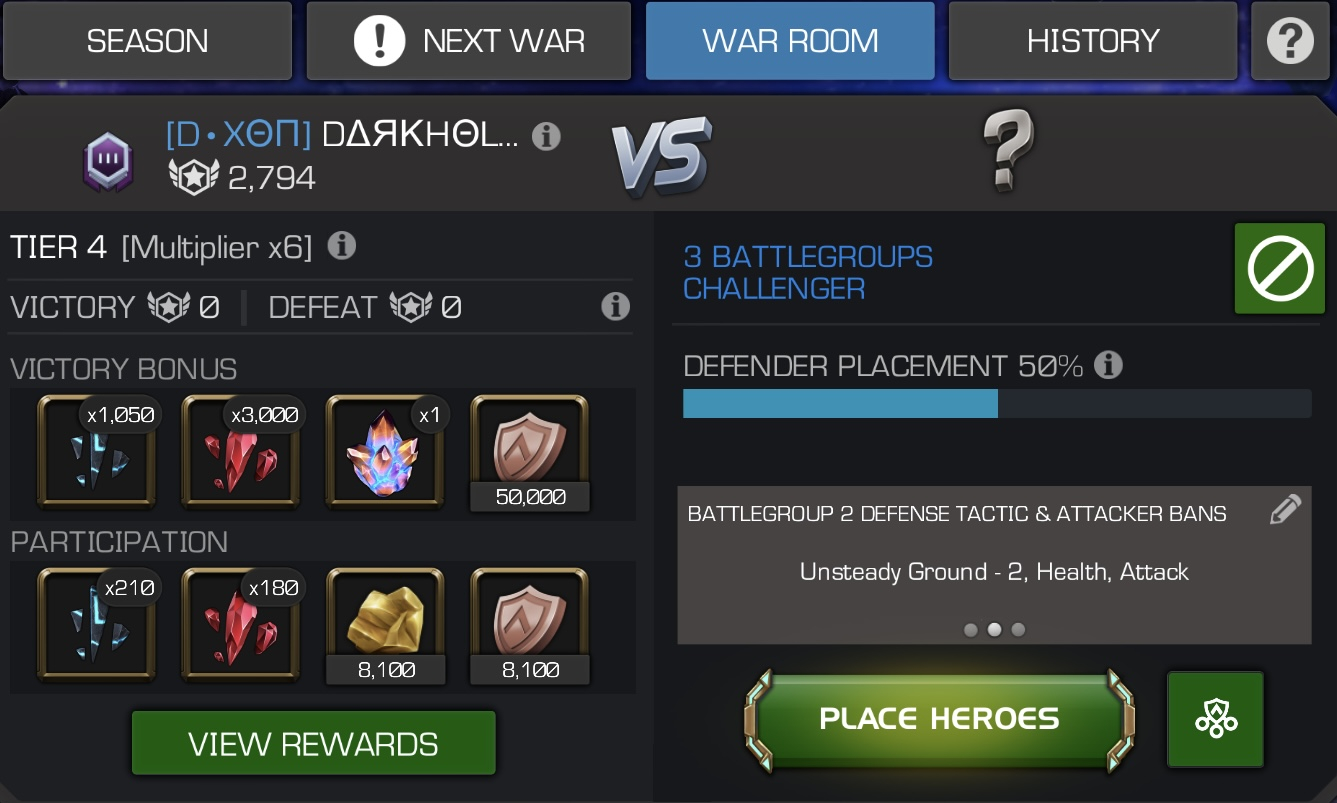
Task: Click the Defender Placement progress bar
Action: point(997,403)
